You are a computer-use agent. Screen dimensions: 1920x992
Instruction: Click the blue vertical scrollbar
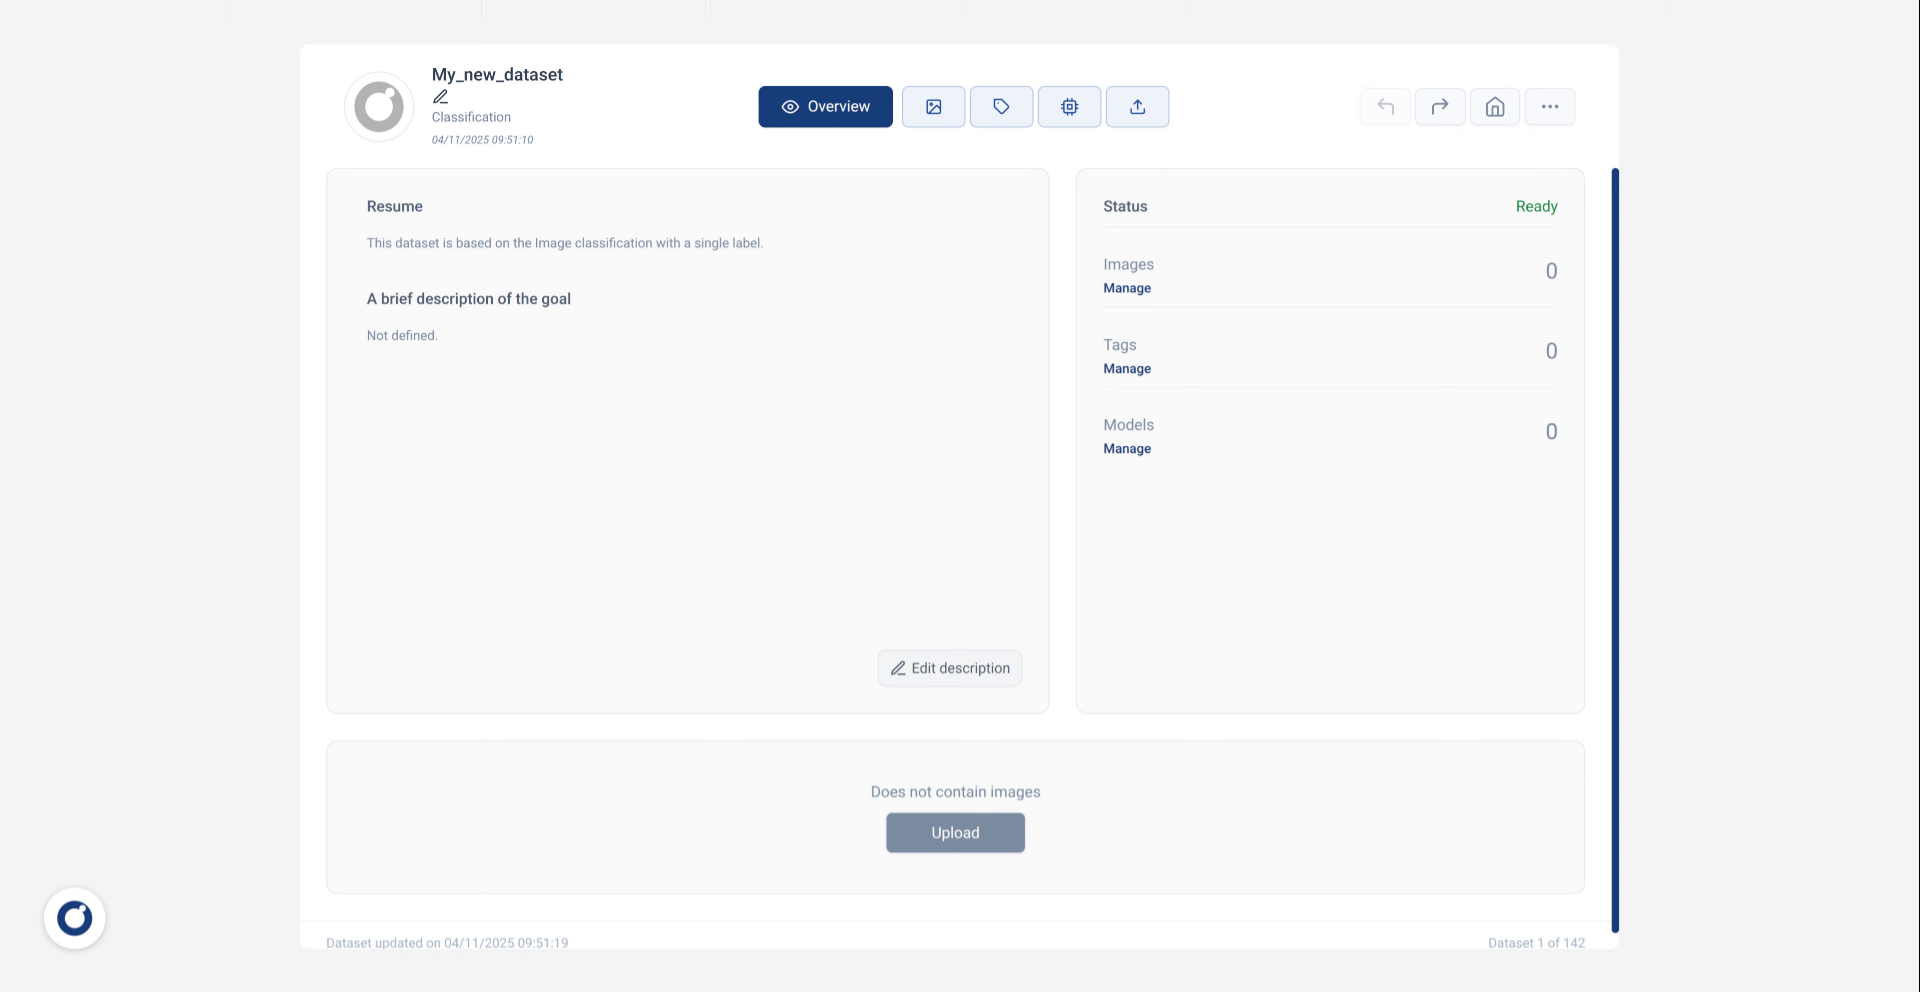(x=1614, y=550)
